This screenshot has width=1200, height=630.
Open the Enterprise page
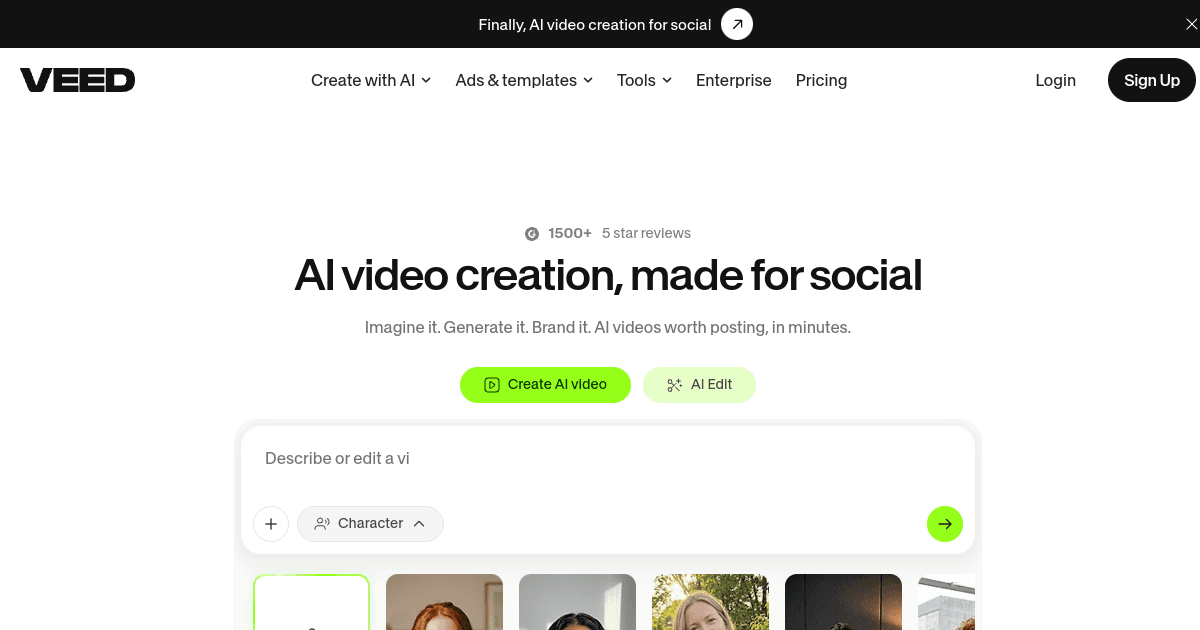tap(734, 80)
